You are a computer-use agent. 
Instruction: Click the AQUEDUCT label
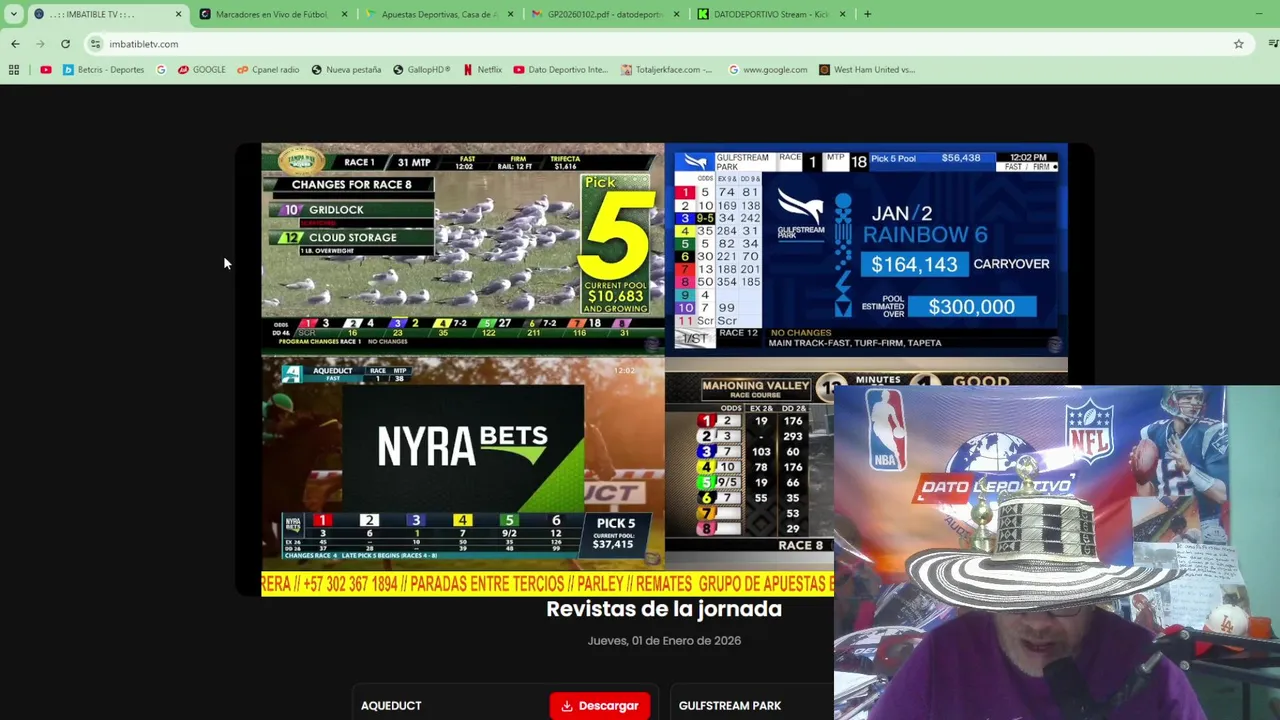tap(391, 706)
